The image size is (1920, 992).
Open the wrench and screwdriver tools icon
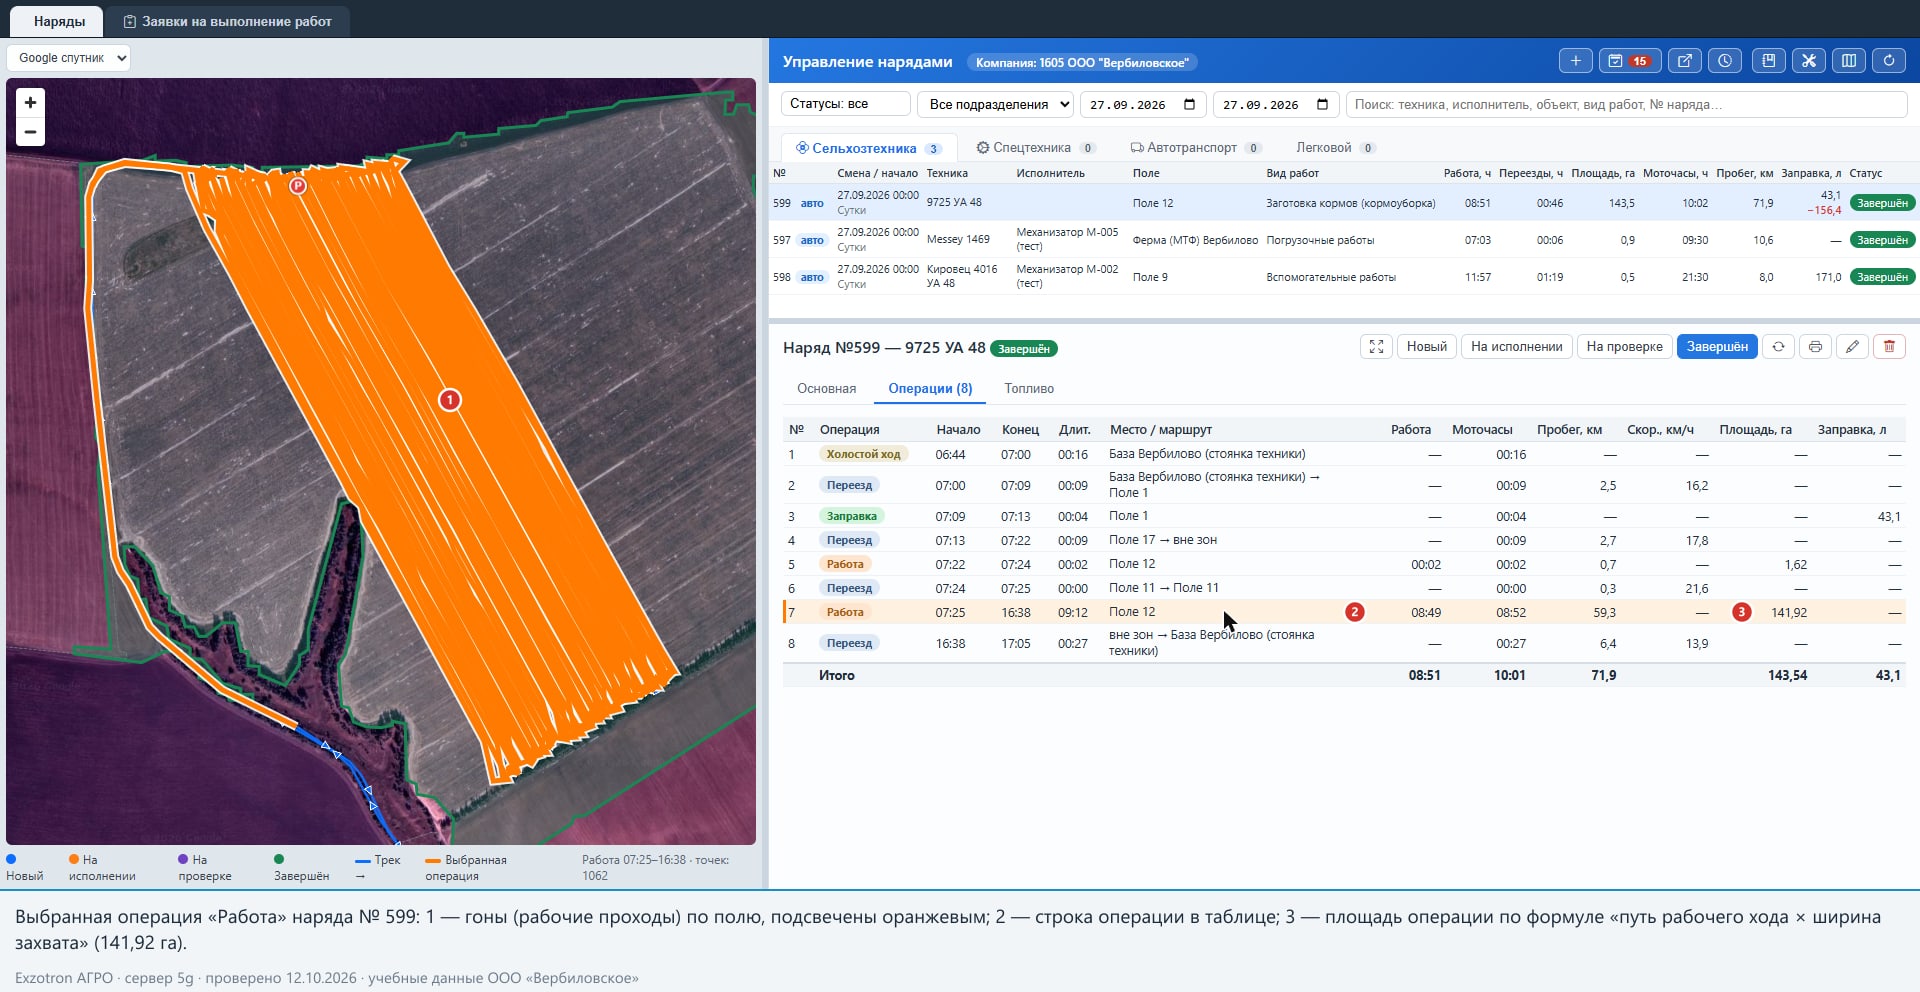(1809, 61)
